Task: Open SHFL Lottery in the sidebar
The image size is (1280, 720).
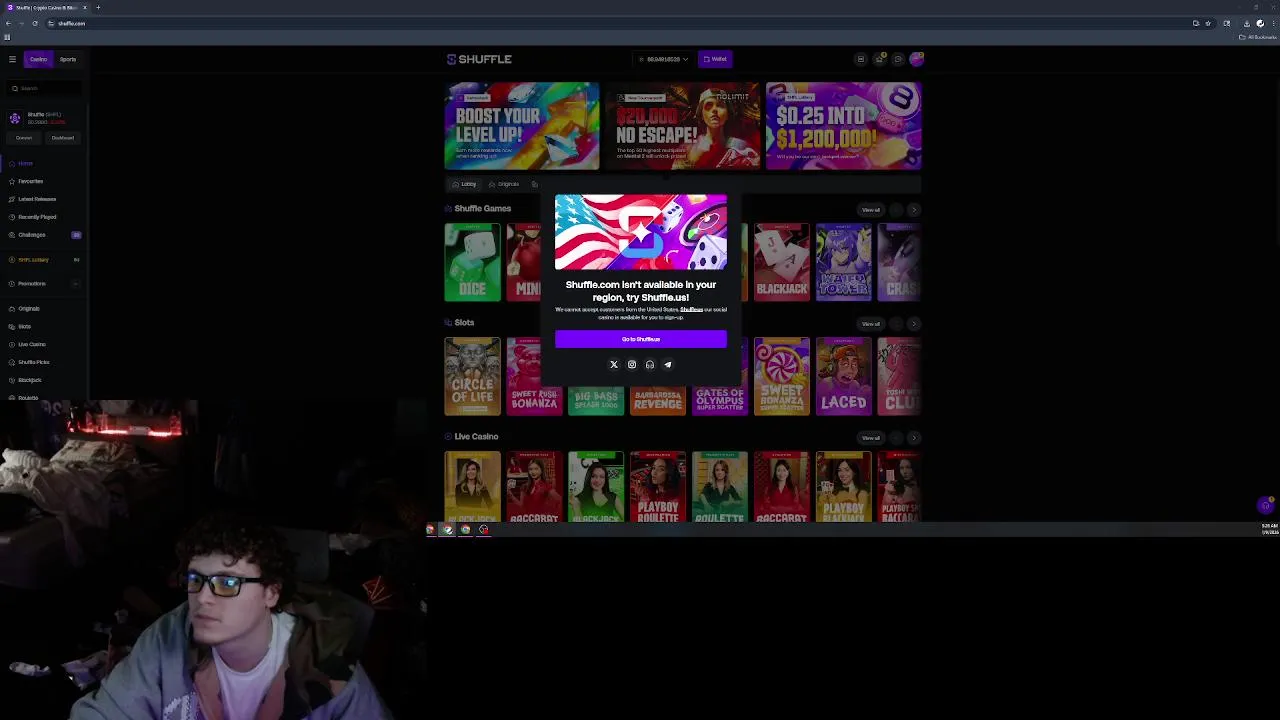Action: (x=32, y=260)
